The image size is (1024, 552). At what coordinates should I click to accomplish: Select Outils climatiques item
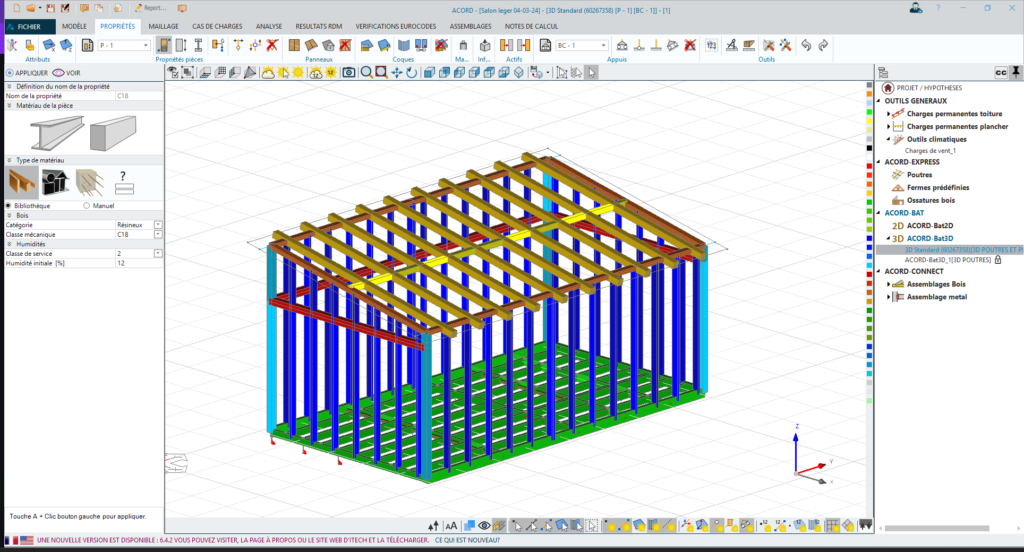click(936, 139)
